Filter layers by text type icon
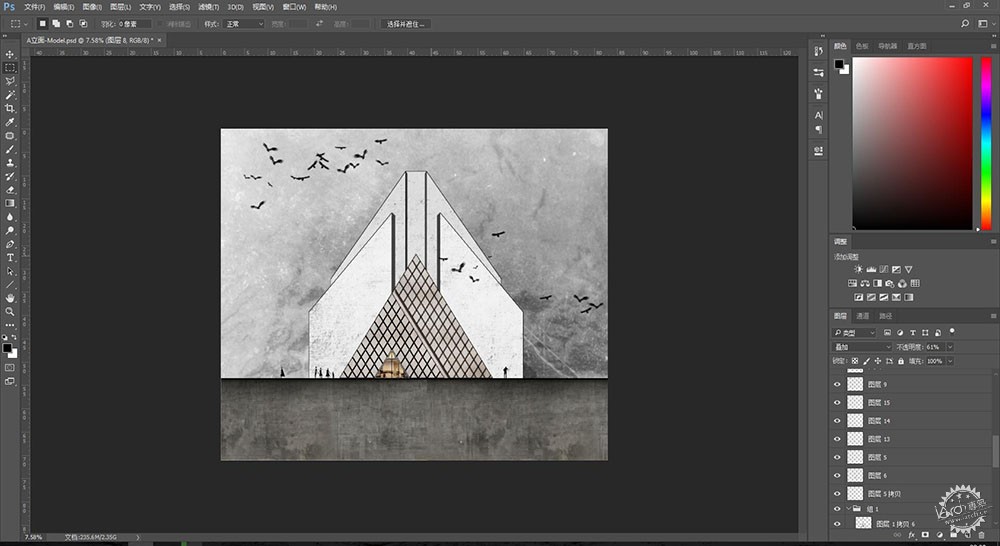 coord(913,332)
